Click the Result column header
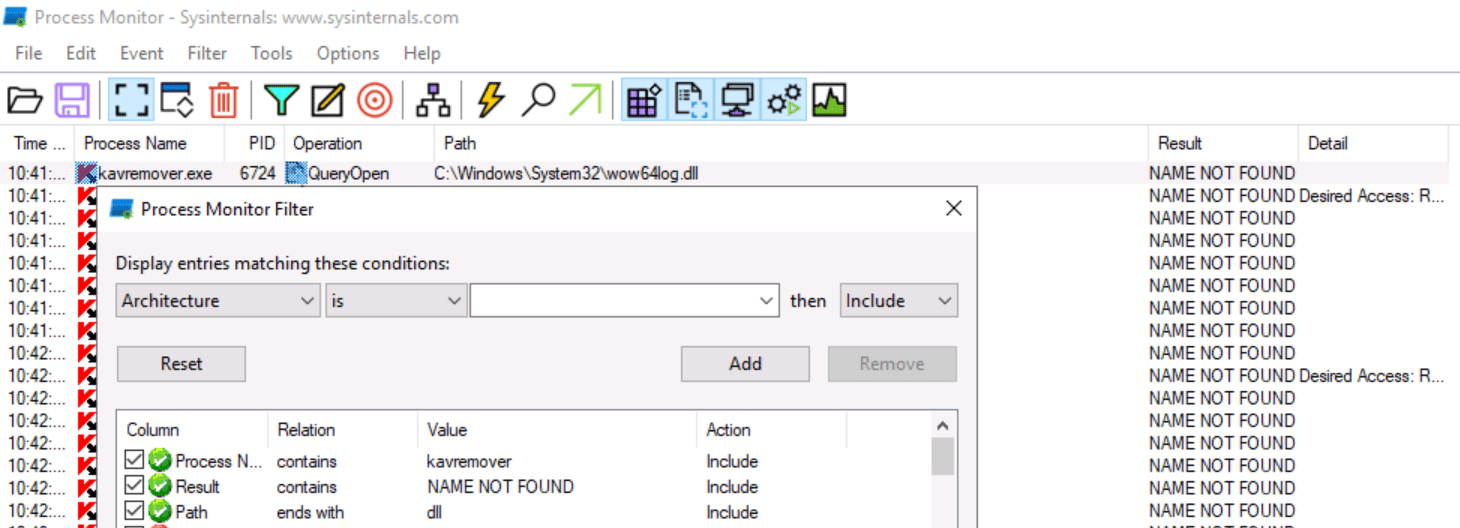The height and width of the screenshot is (528, 1460). coord(1223,143)
